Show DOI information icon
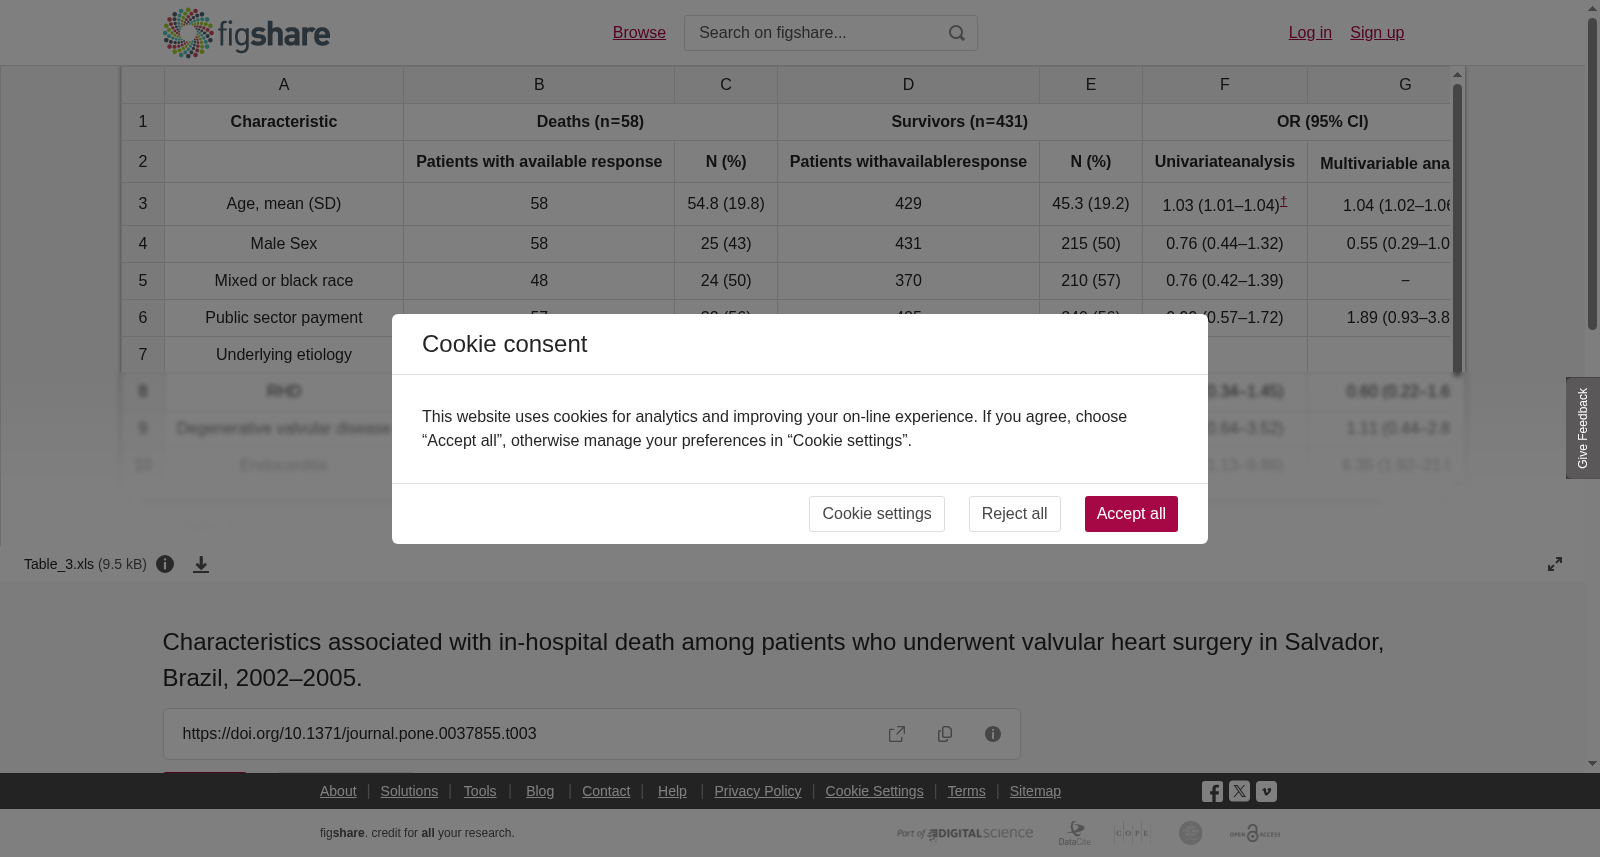 coord(993,734)
